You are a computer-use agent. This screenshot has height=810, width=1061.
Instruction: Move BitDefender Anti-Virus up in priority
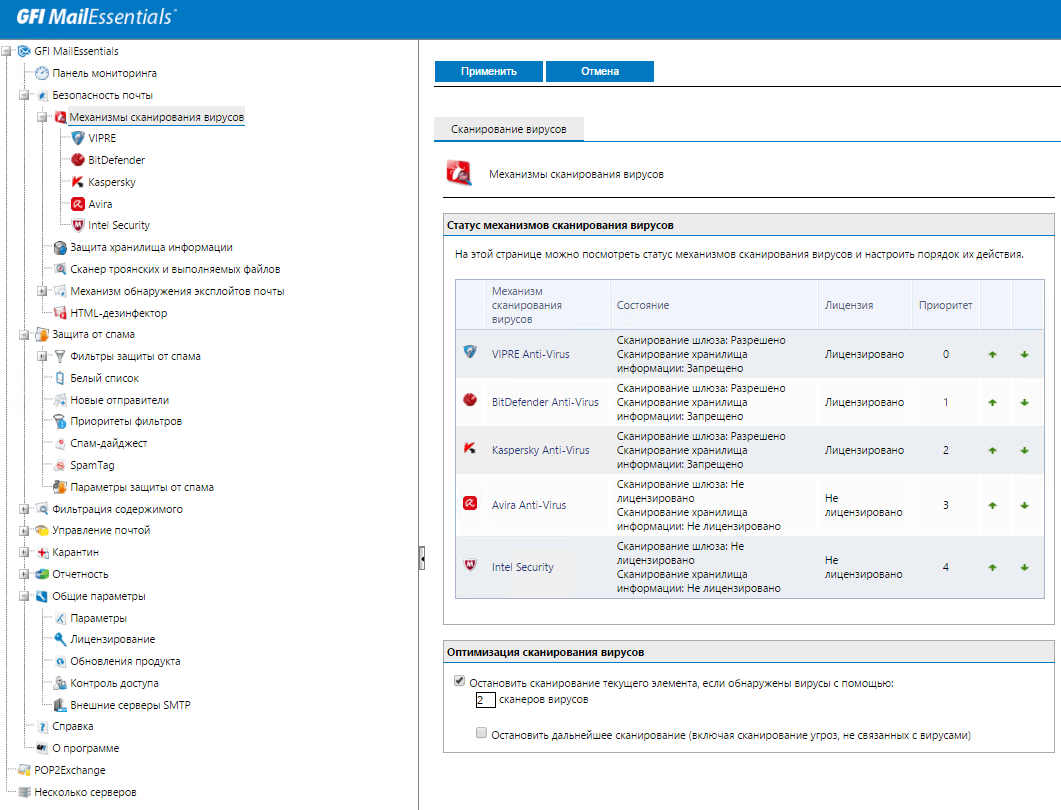click(992, 403)
